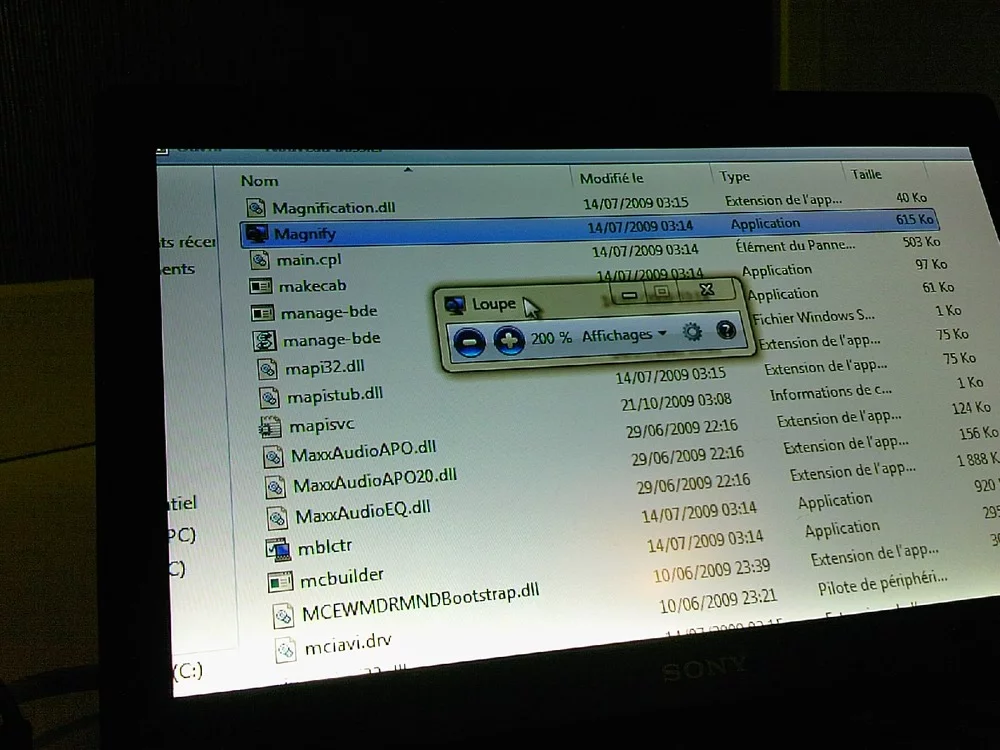Sort by the Modifié le column header
Viewport: 1000px width, 750px height.
coord(612,179)
